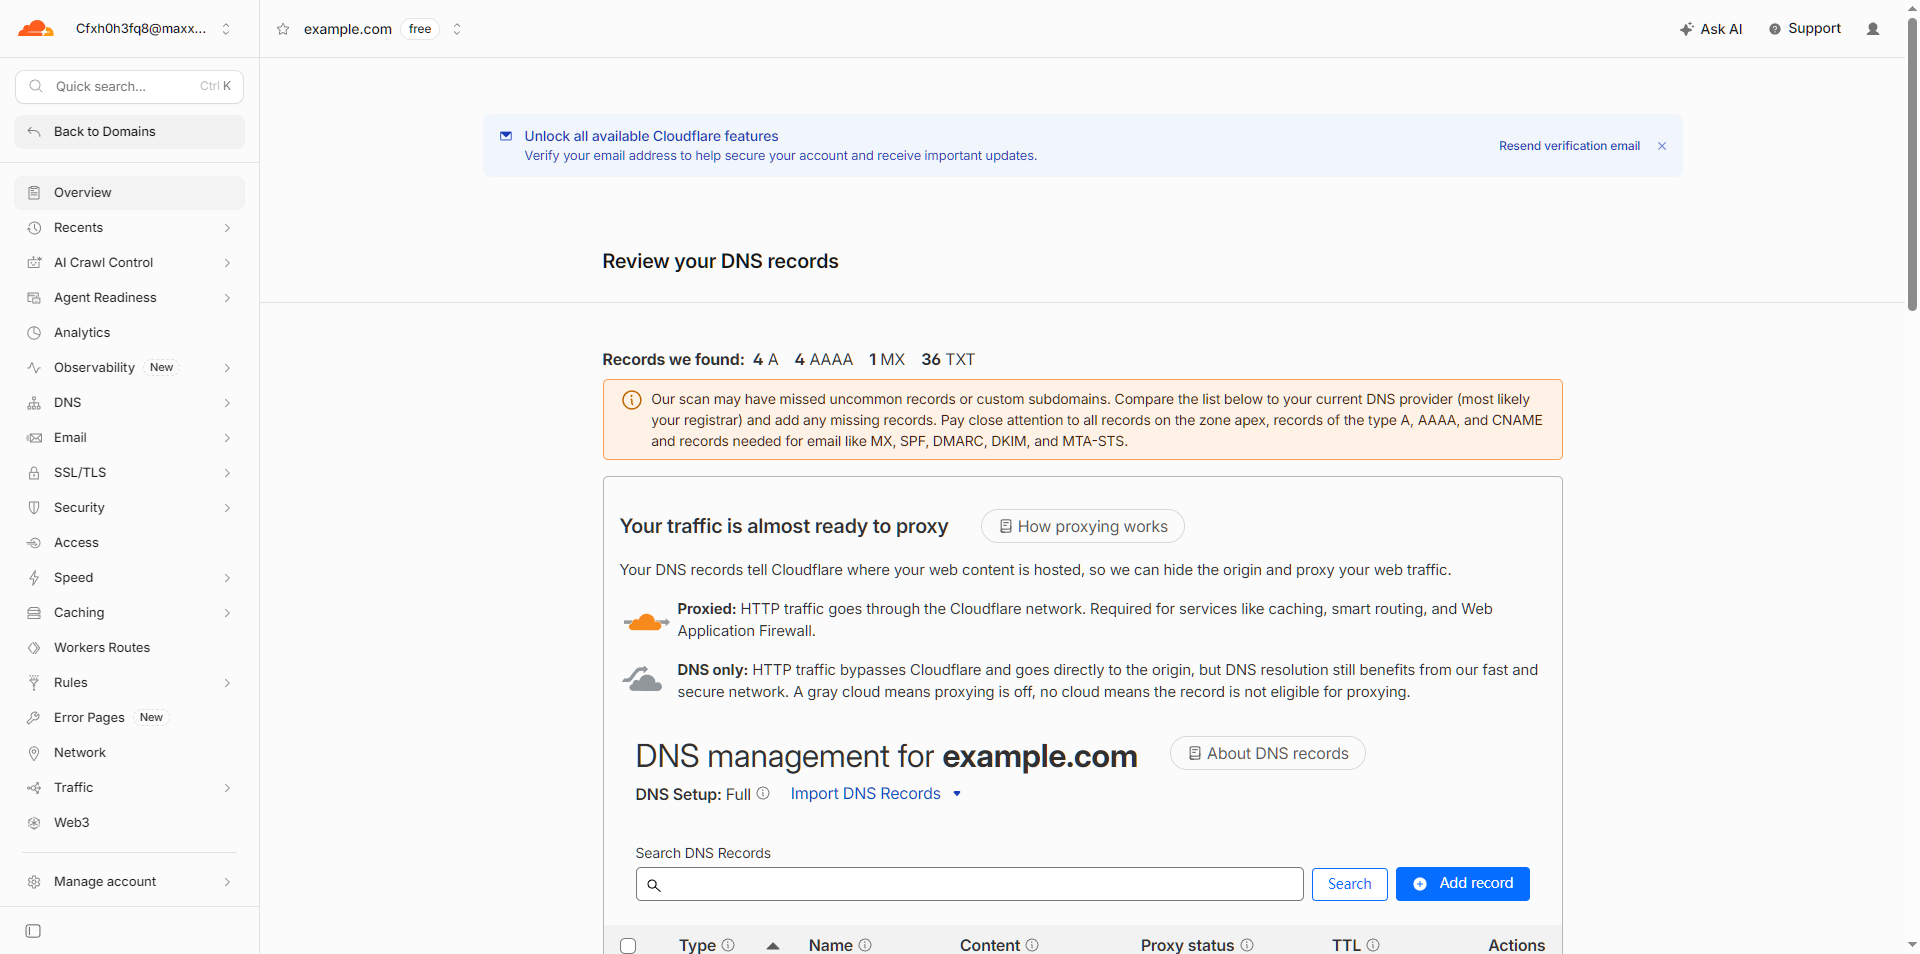Click the info icon beside DNS Setup Full
The width and height of the screenshot is (1920, 954).
(x=763, y=793)
